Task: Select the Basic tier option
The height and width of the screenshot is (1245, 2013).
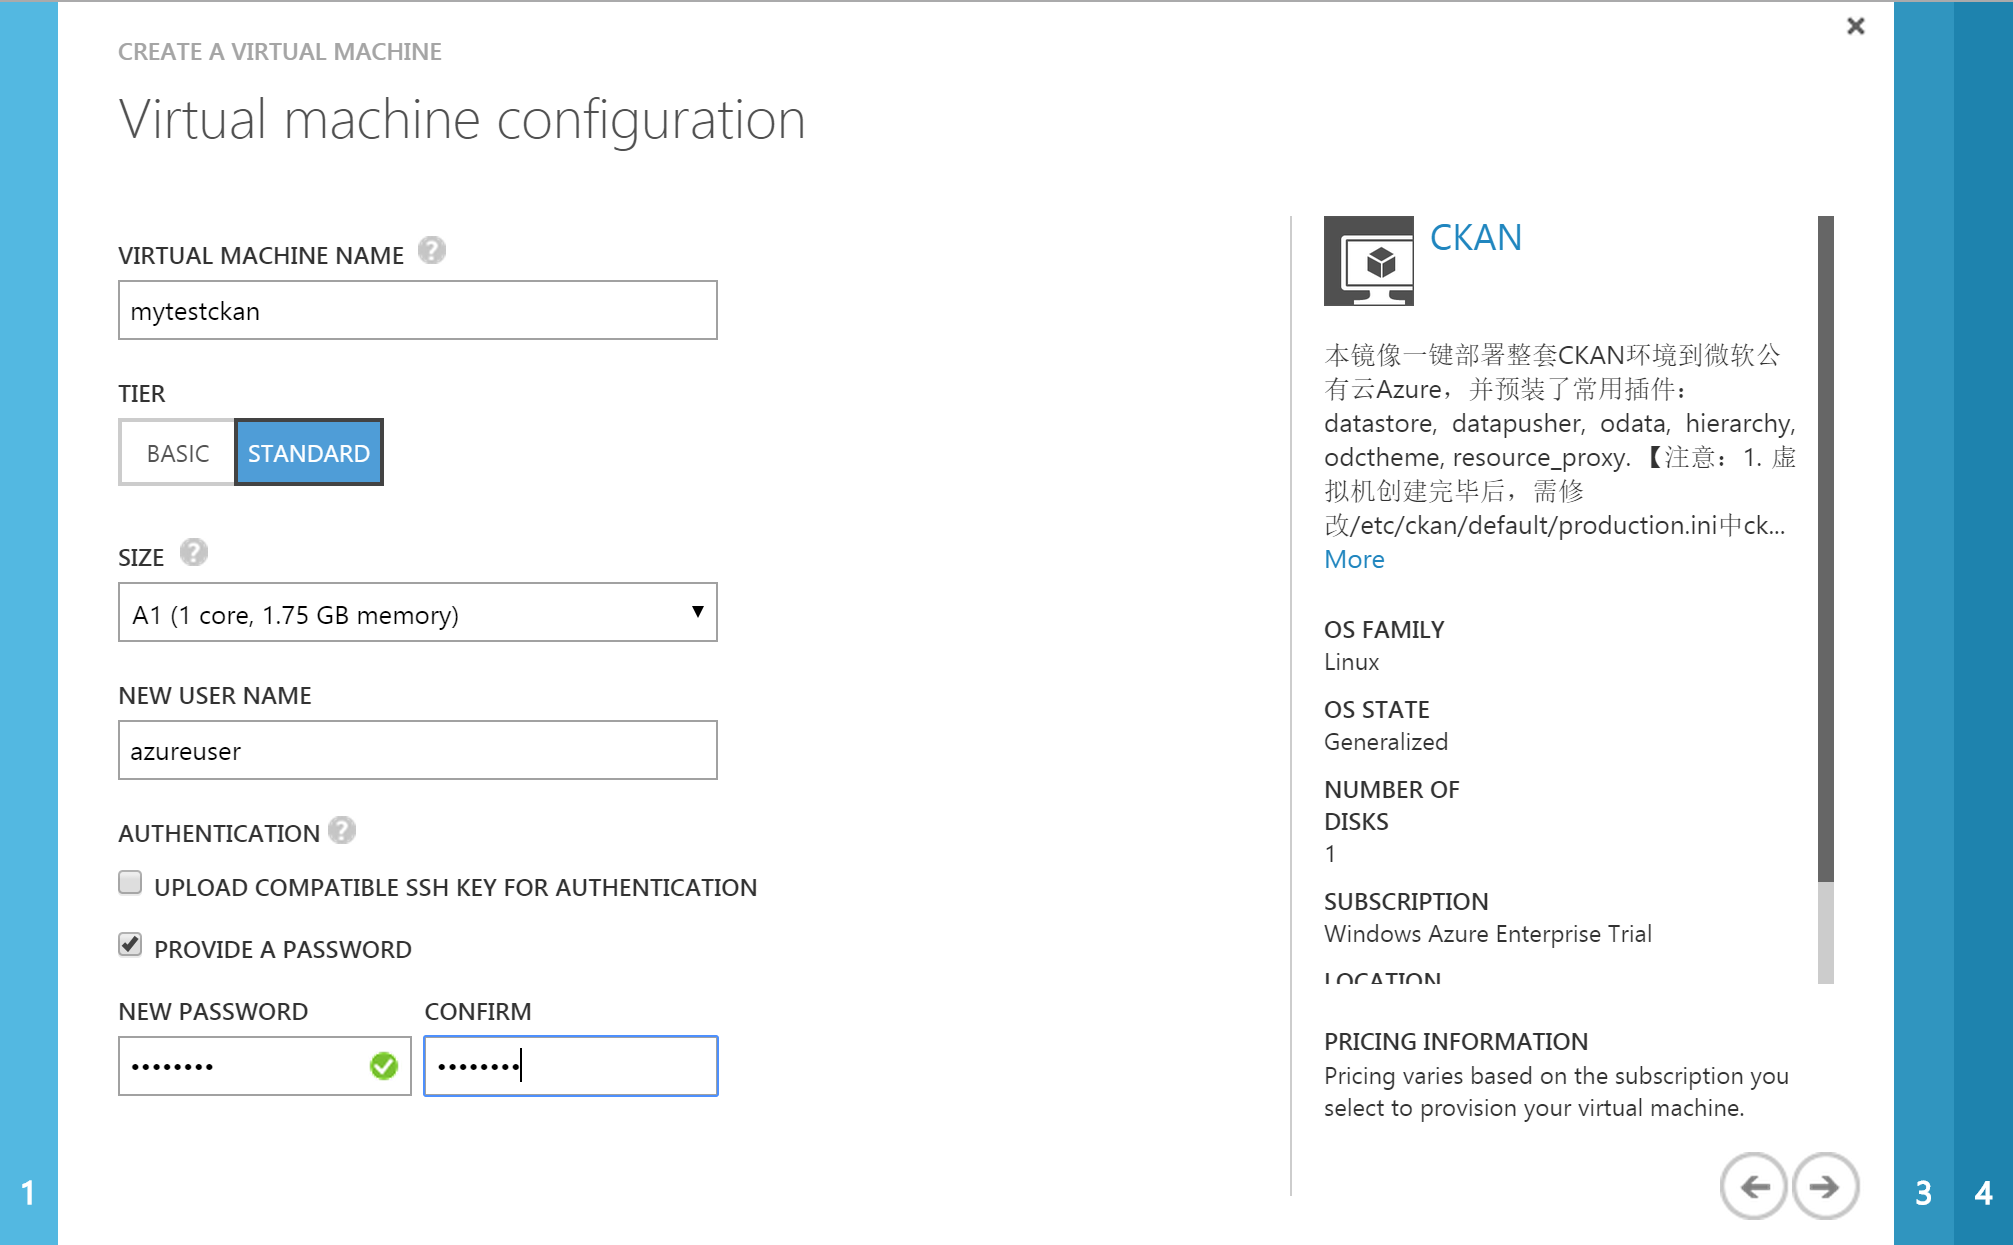Action: click(x=178, y=453)
